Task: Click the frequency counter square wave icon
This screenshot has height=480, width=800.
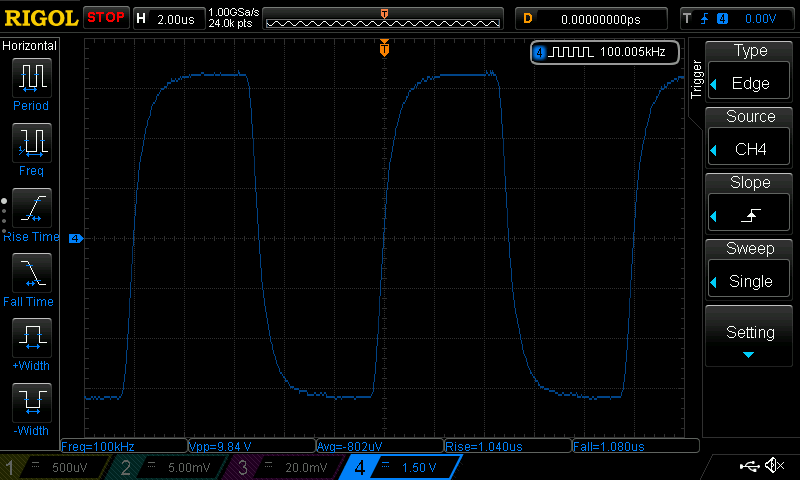Action: click(x=570, y=52)
